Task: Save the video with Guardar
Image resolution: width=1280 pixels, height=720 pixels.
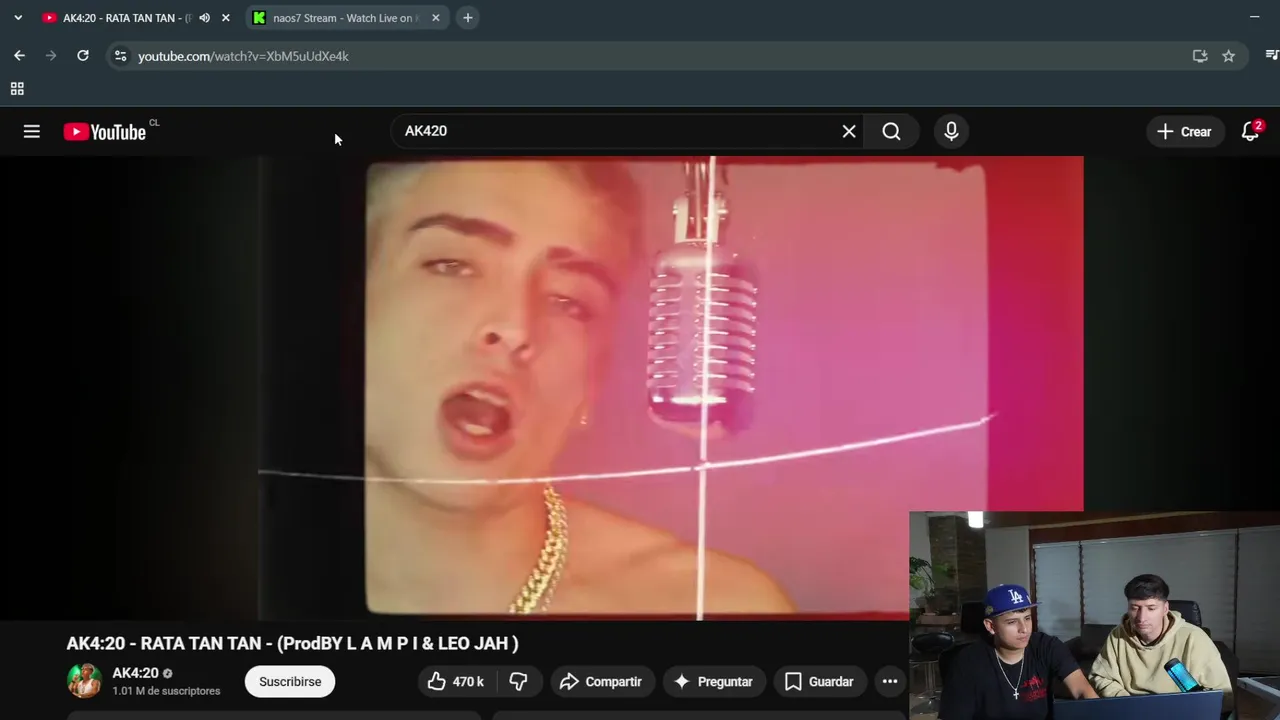Action: coord(819,681)
